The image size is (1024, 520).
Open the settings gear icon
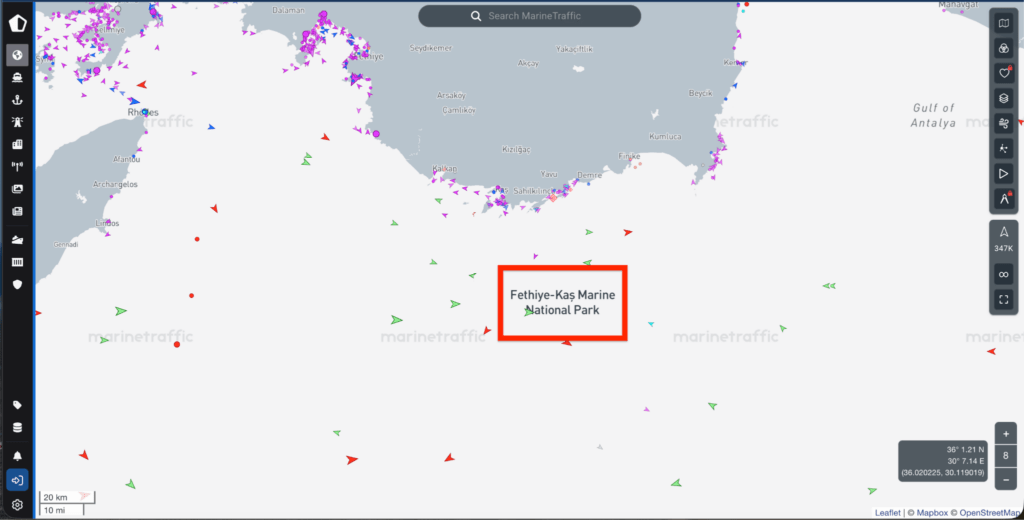point(17,505)
